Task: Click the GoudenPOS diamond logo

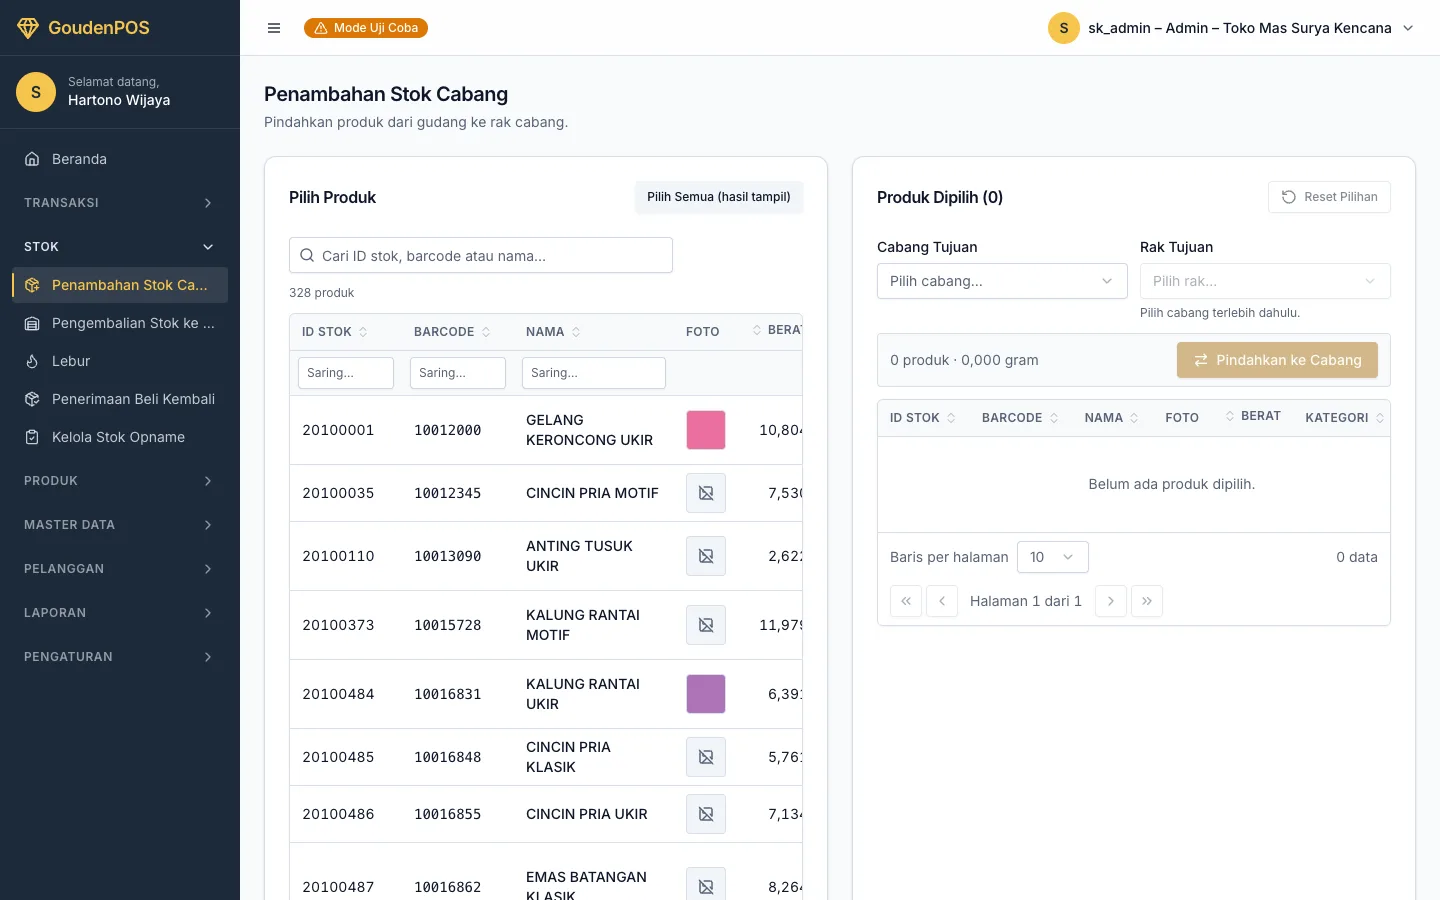Action: click(x=28, y=28)
